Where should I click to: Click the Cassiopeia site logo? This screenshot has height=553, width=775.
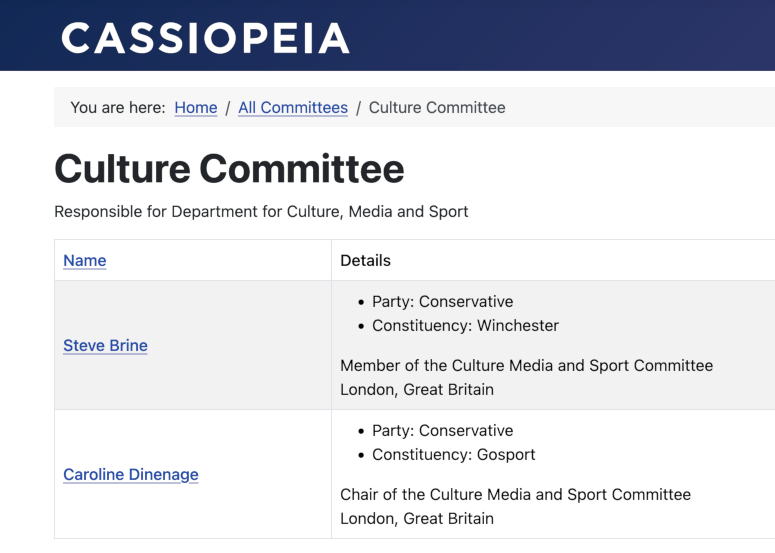(205, 38)
